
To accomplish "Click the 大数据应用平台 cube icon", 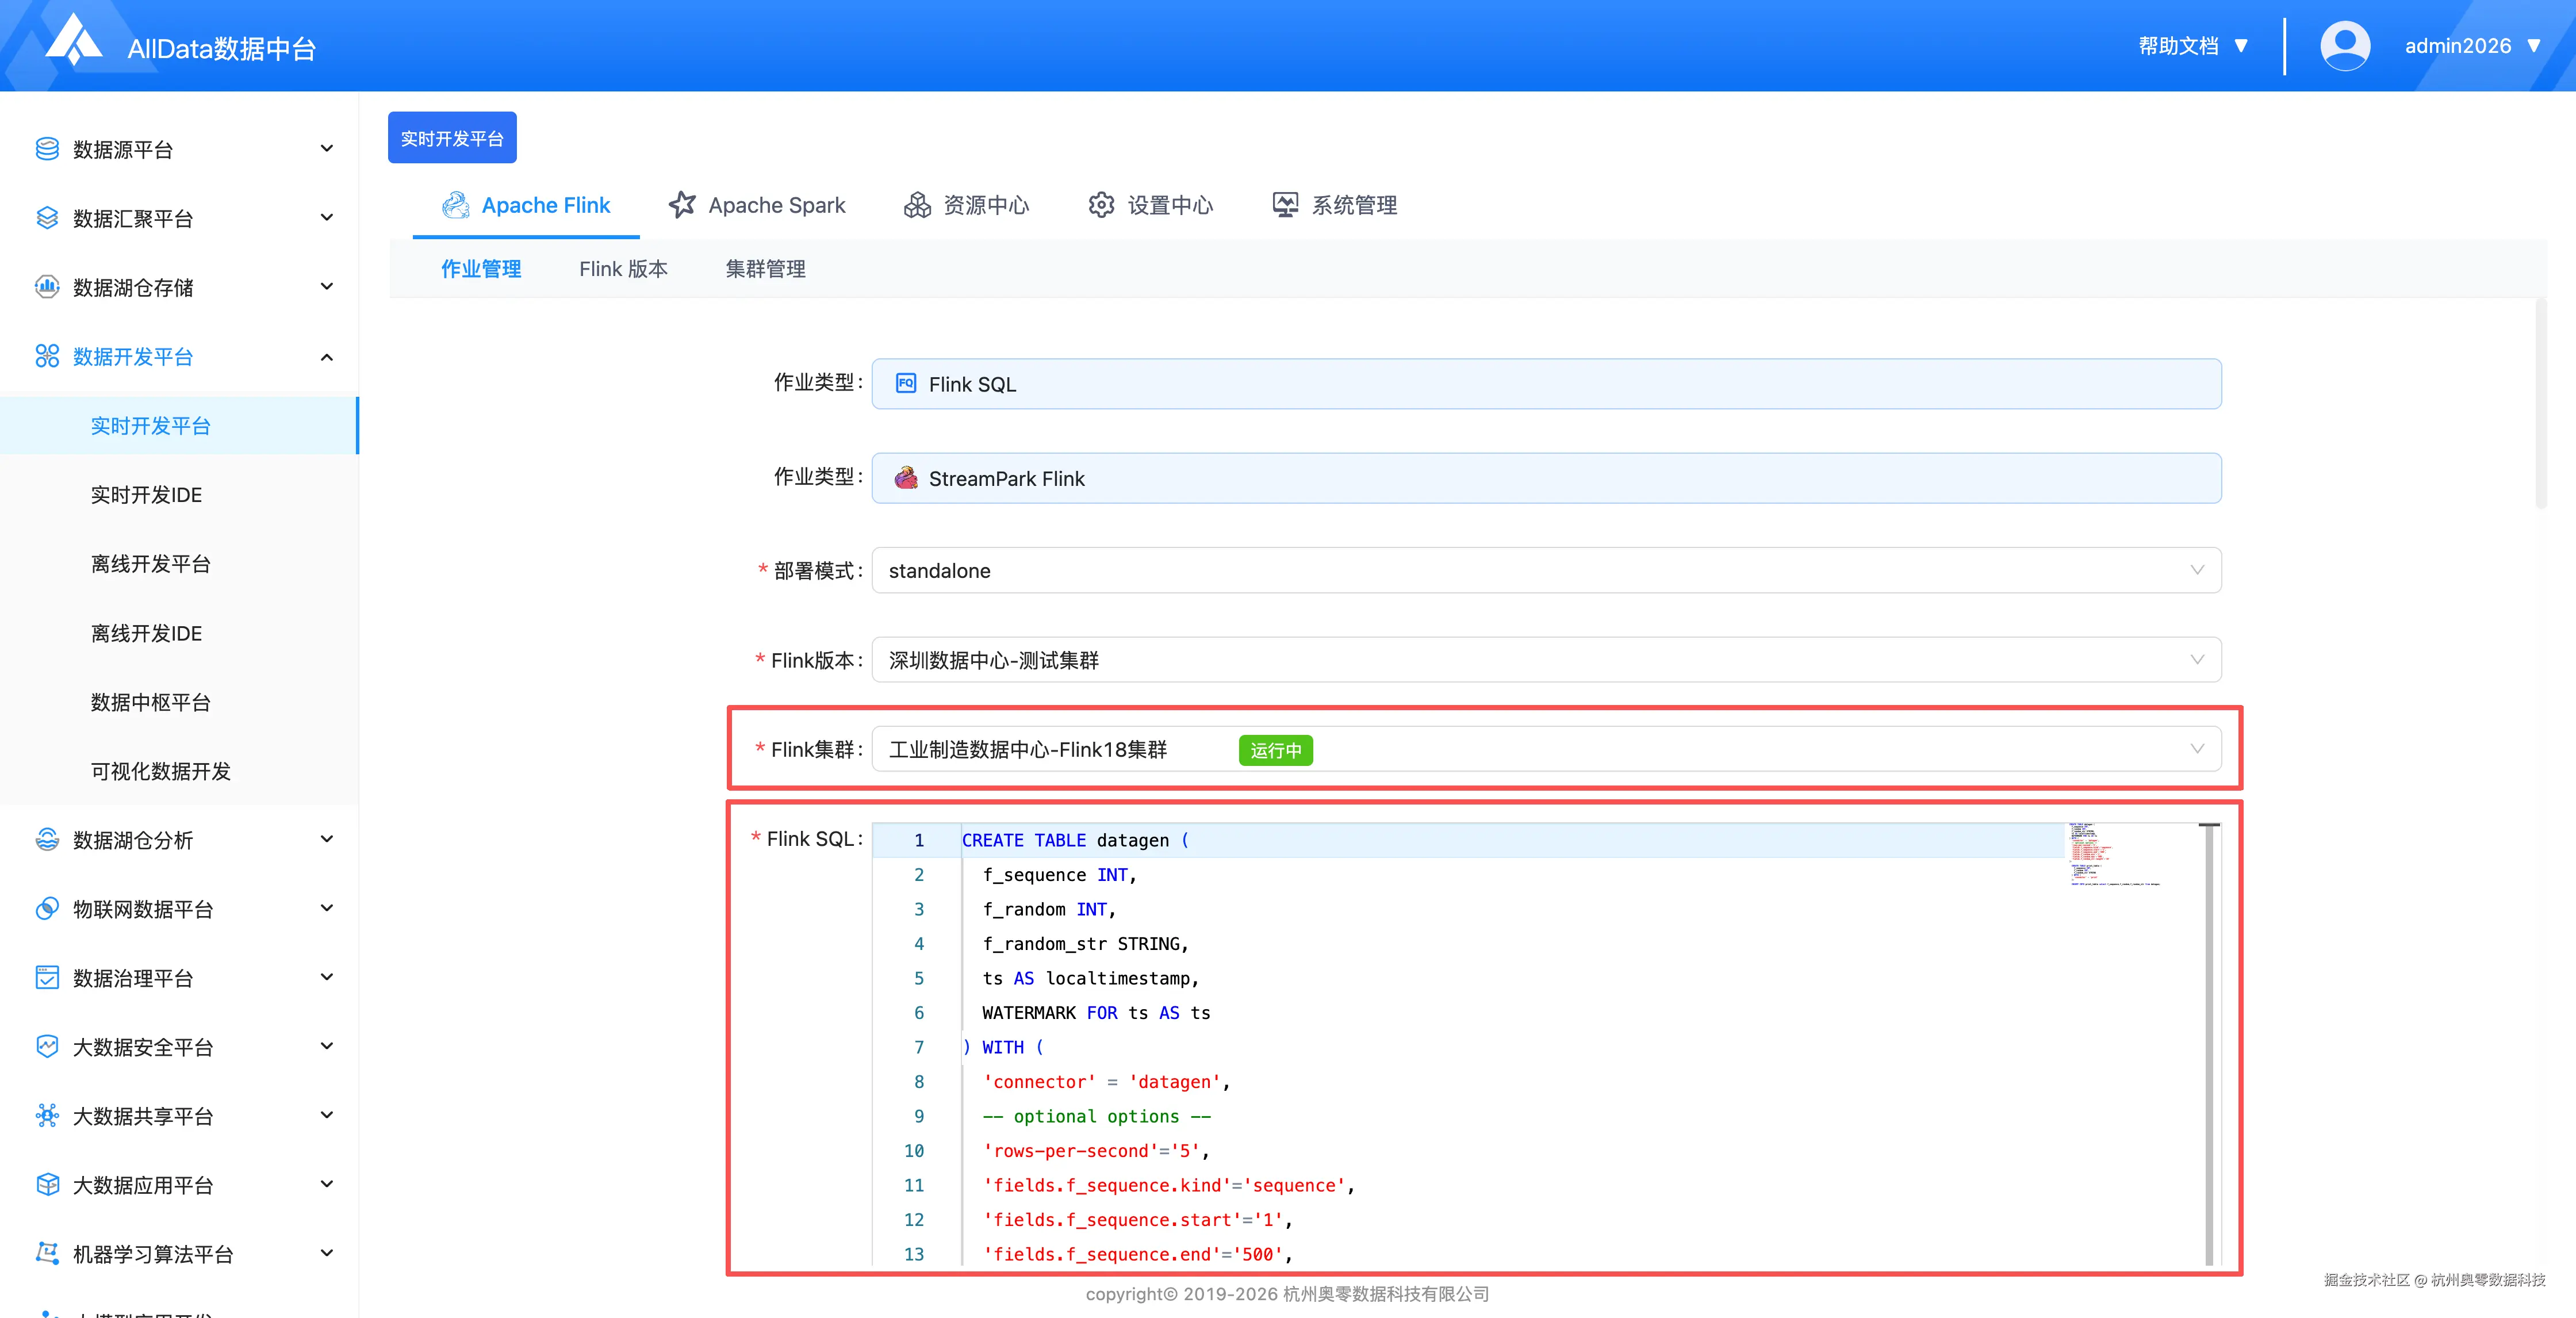I will pos(47,1184).
